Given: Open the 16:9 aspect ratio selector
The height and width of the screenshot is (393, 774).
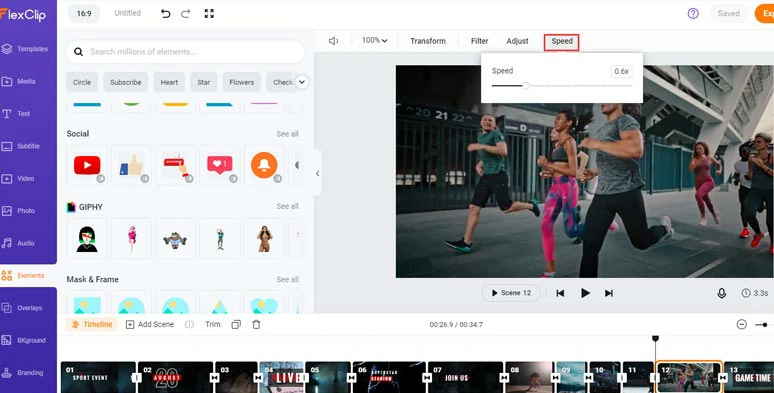Looking at the screenshot, I should [x=84, y=13].
